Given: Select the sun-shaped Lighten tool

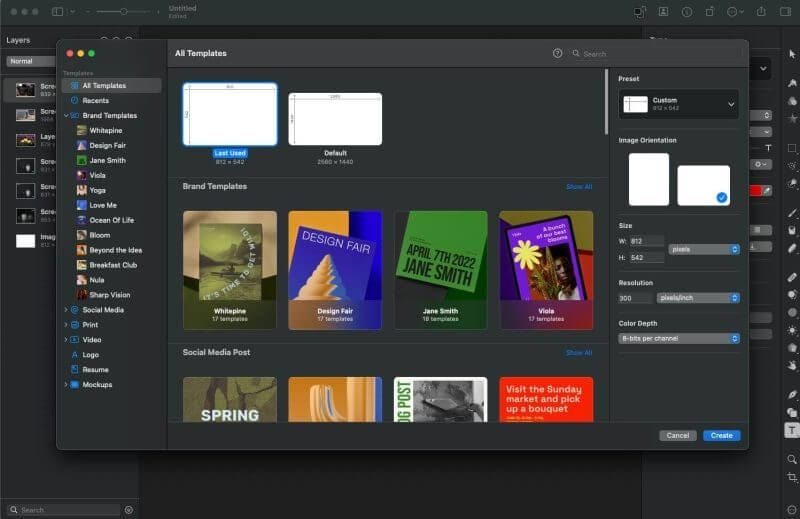Looking at the screenshot, I should coord(792,330).
